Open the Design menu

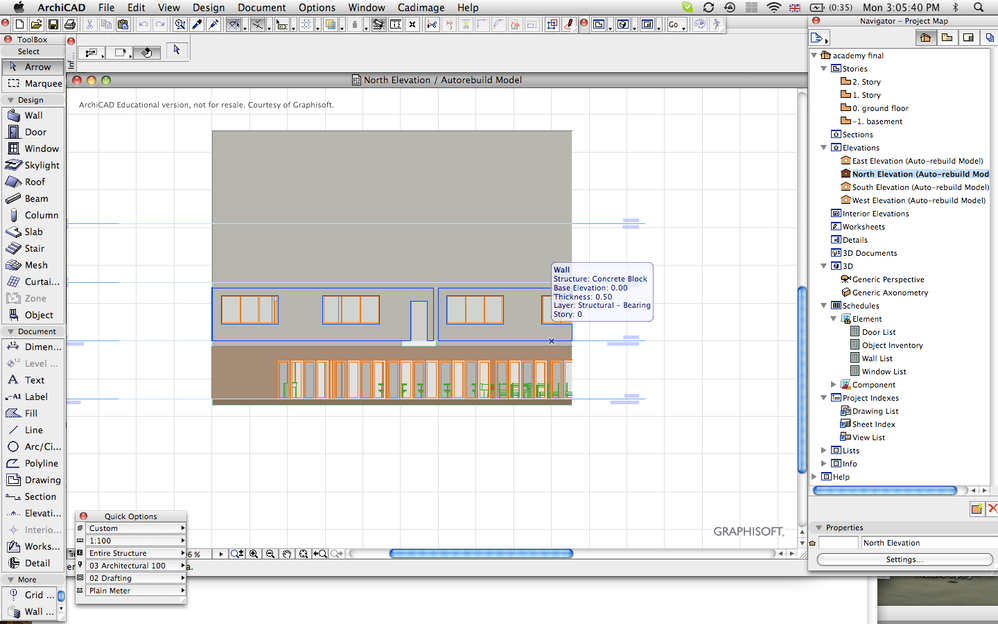coord(208,7)
